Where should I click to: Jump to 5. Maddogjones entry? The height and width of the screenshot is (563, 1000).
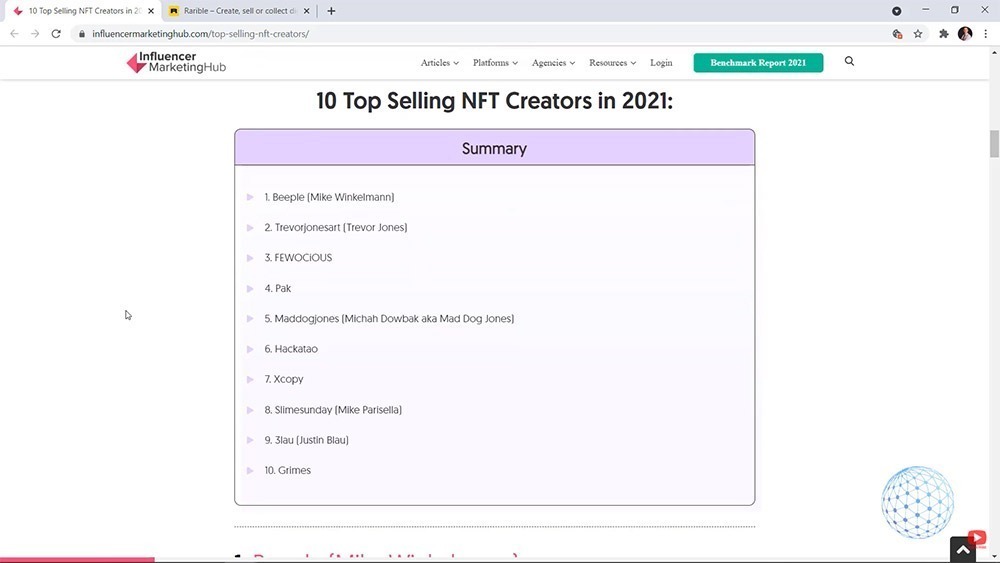[x=389, y=318]
